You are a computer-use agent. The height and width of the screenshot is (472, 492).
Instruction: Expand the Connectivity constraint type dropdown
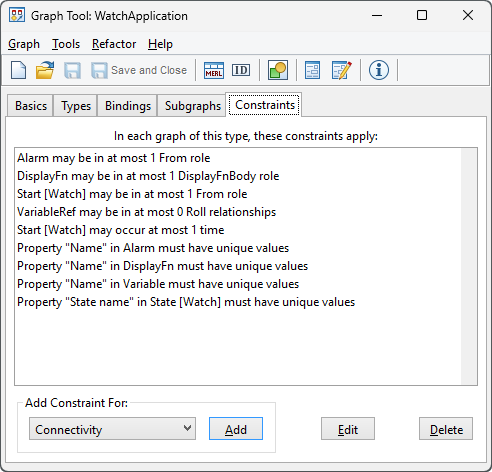point(112,429)
